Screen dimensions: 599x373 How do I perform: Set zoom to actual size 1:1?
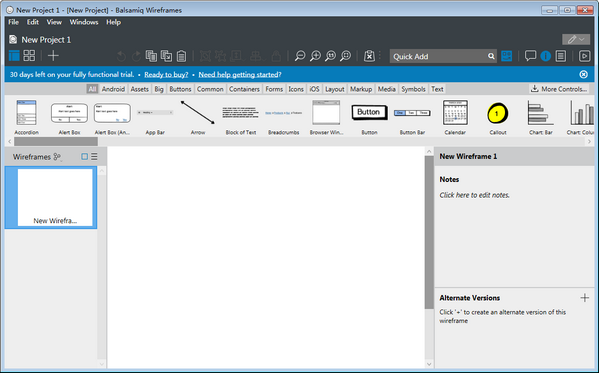[330, 56]
